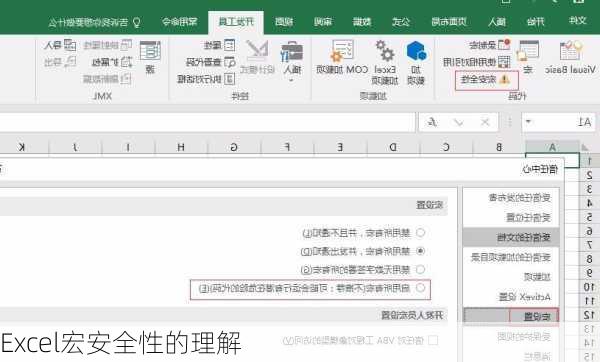Click the formula bar enter checkmark icon
Viewport: 600px width, 362px height.
point(458,122)
